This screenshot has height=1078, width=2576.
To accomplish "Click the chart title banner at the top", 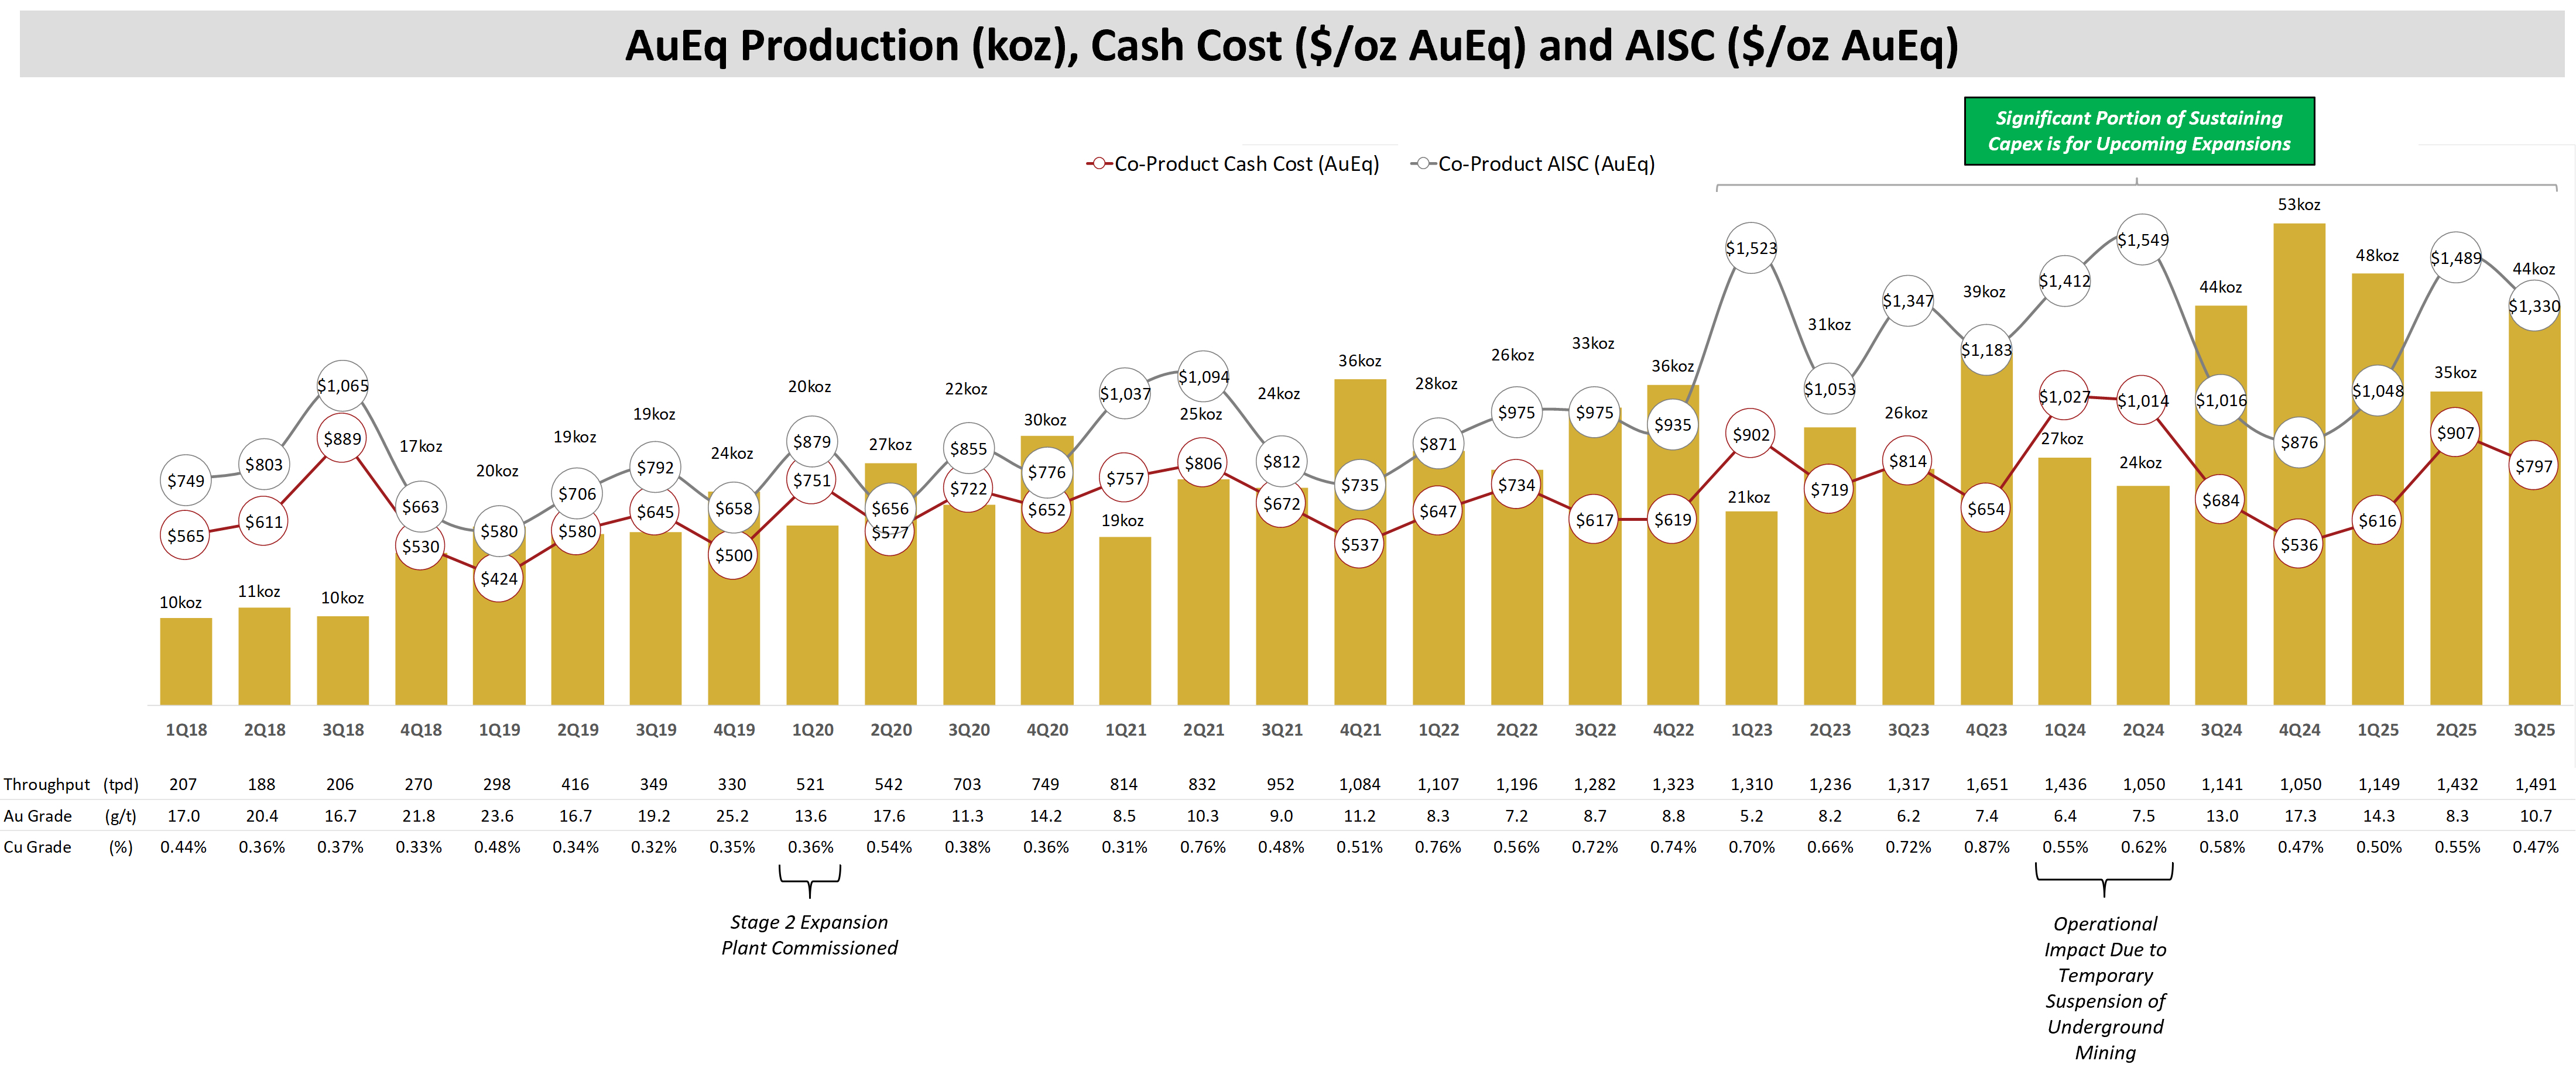I will click(x=1288, y=45).
